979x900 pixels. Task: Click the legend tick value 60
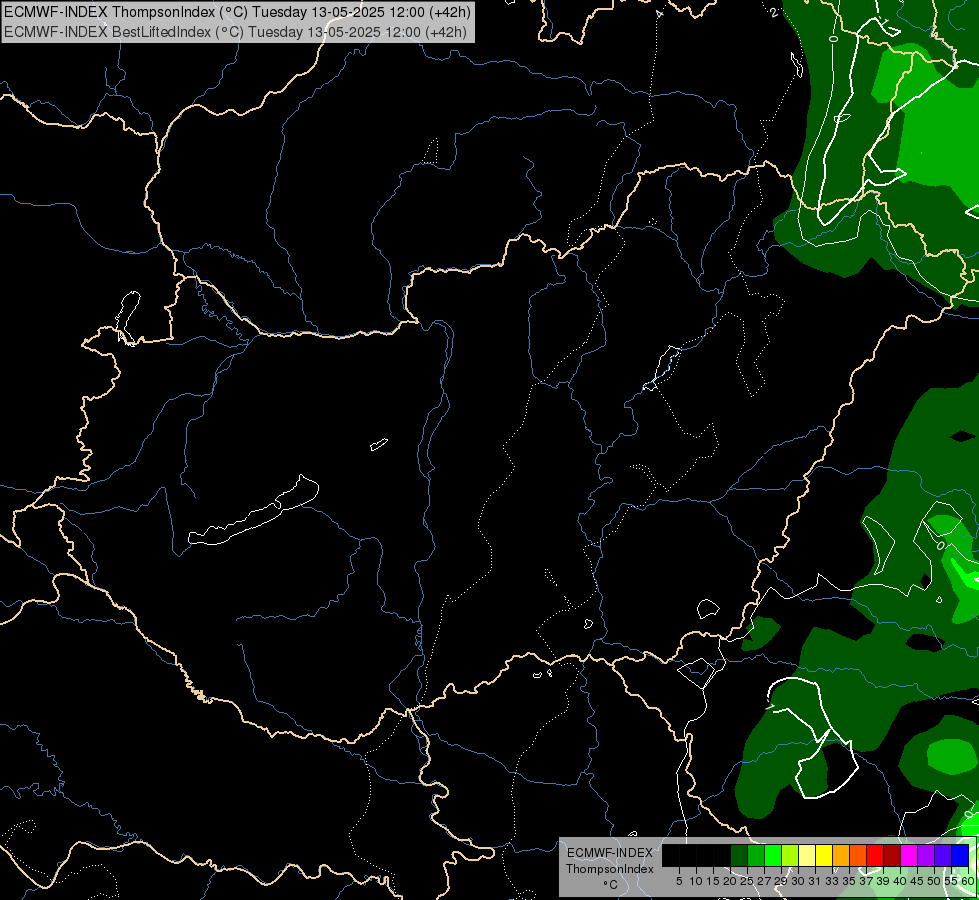(968, 881)
